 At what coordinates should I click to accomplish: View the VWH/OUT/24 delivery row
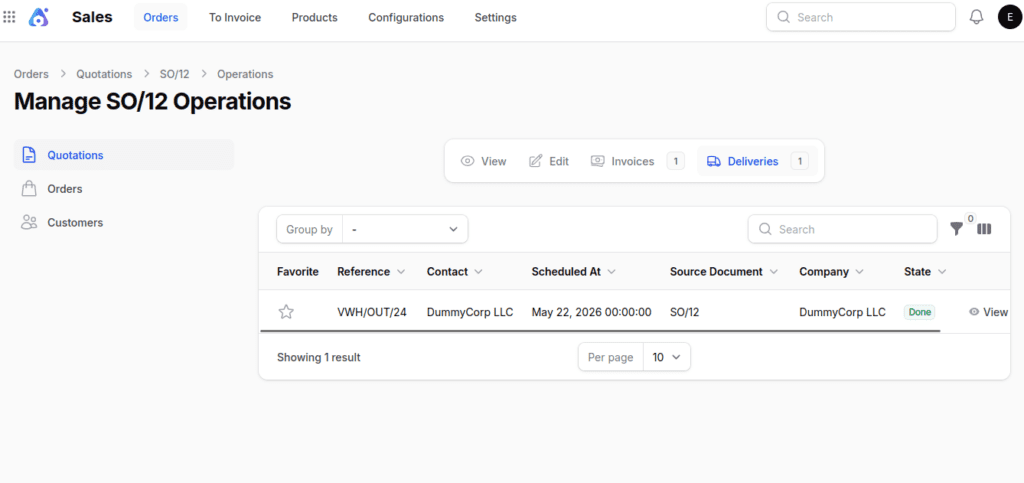pyautogui.click(x=988, y=312)
